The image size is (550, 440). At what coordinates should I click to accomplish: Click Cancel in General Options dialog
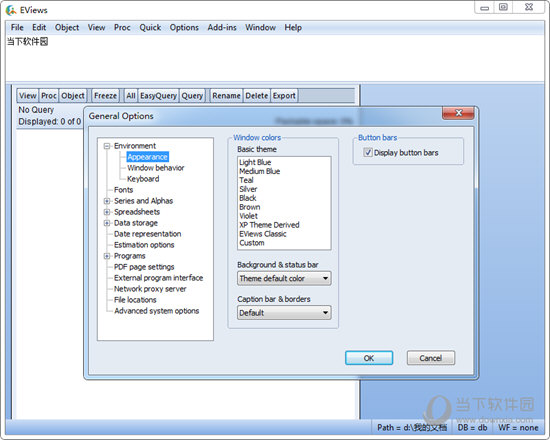click(431, 358)
